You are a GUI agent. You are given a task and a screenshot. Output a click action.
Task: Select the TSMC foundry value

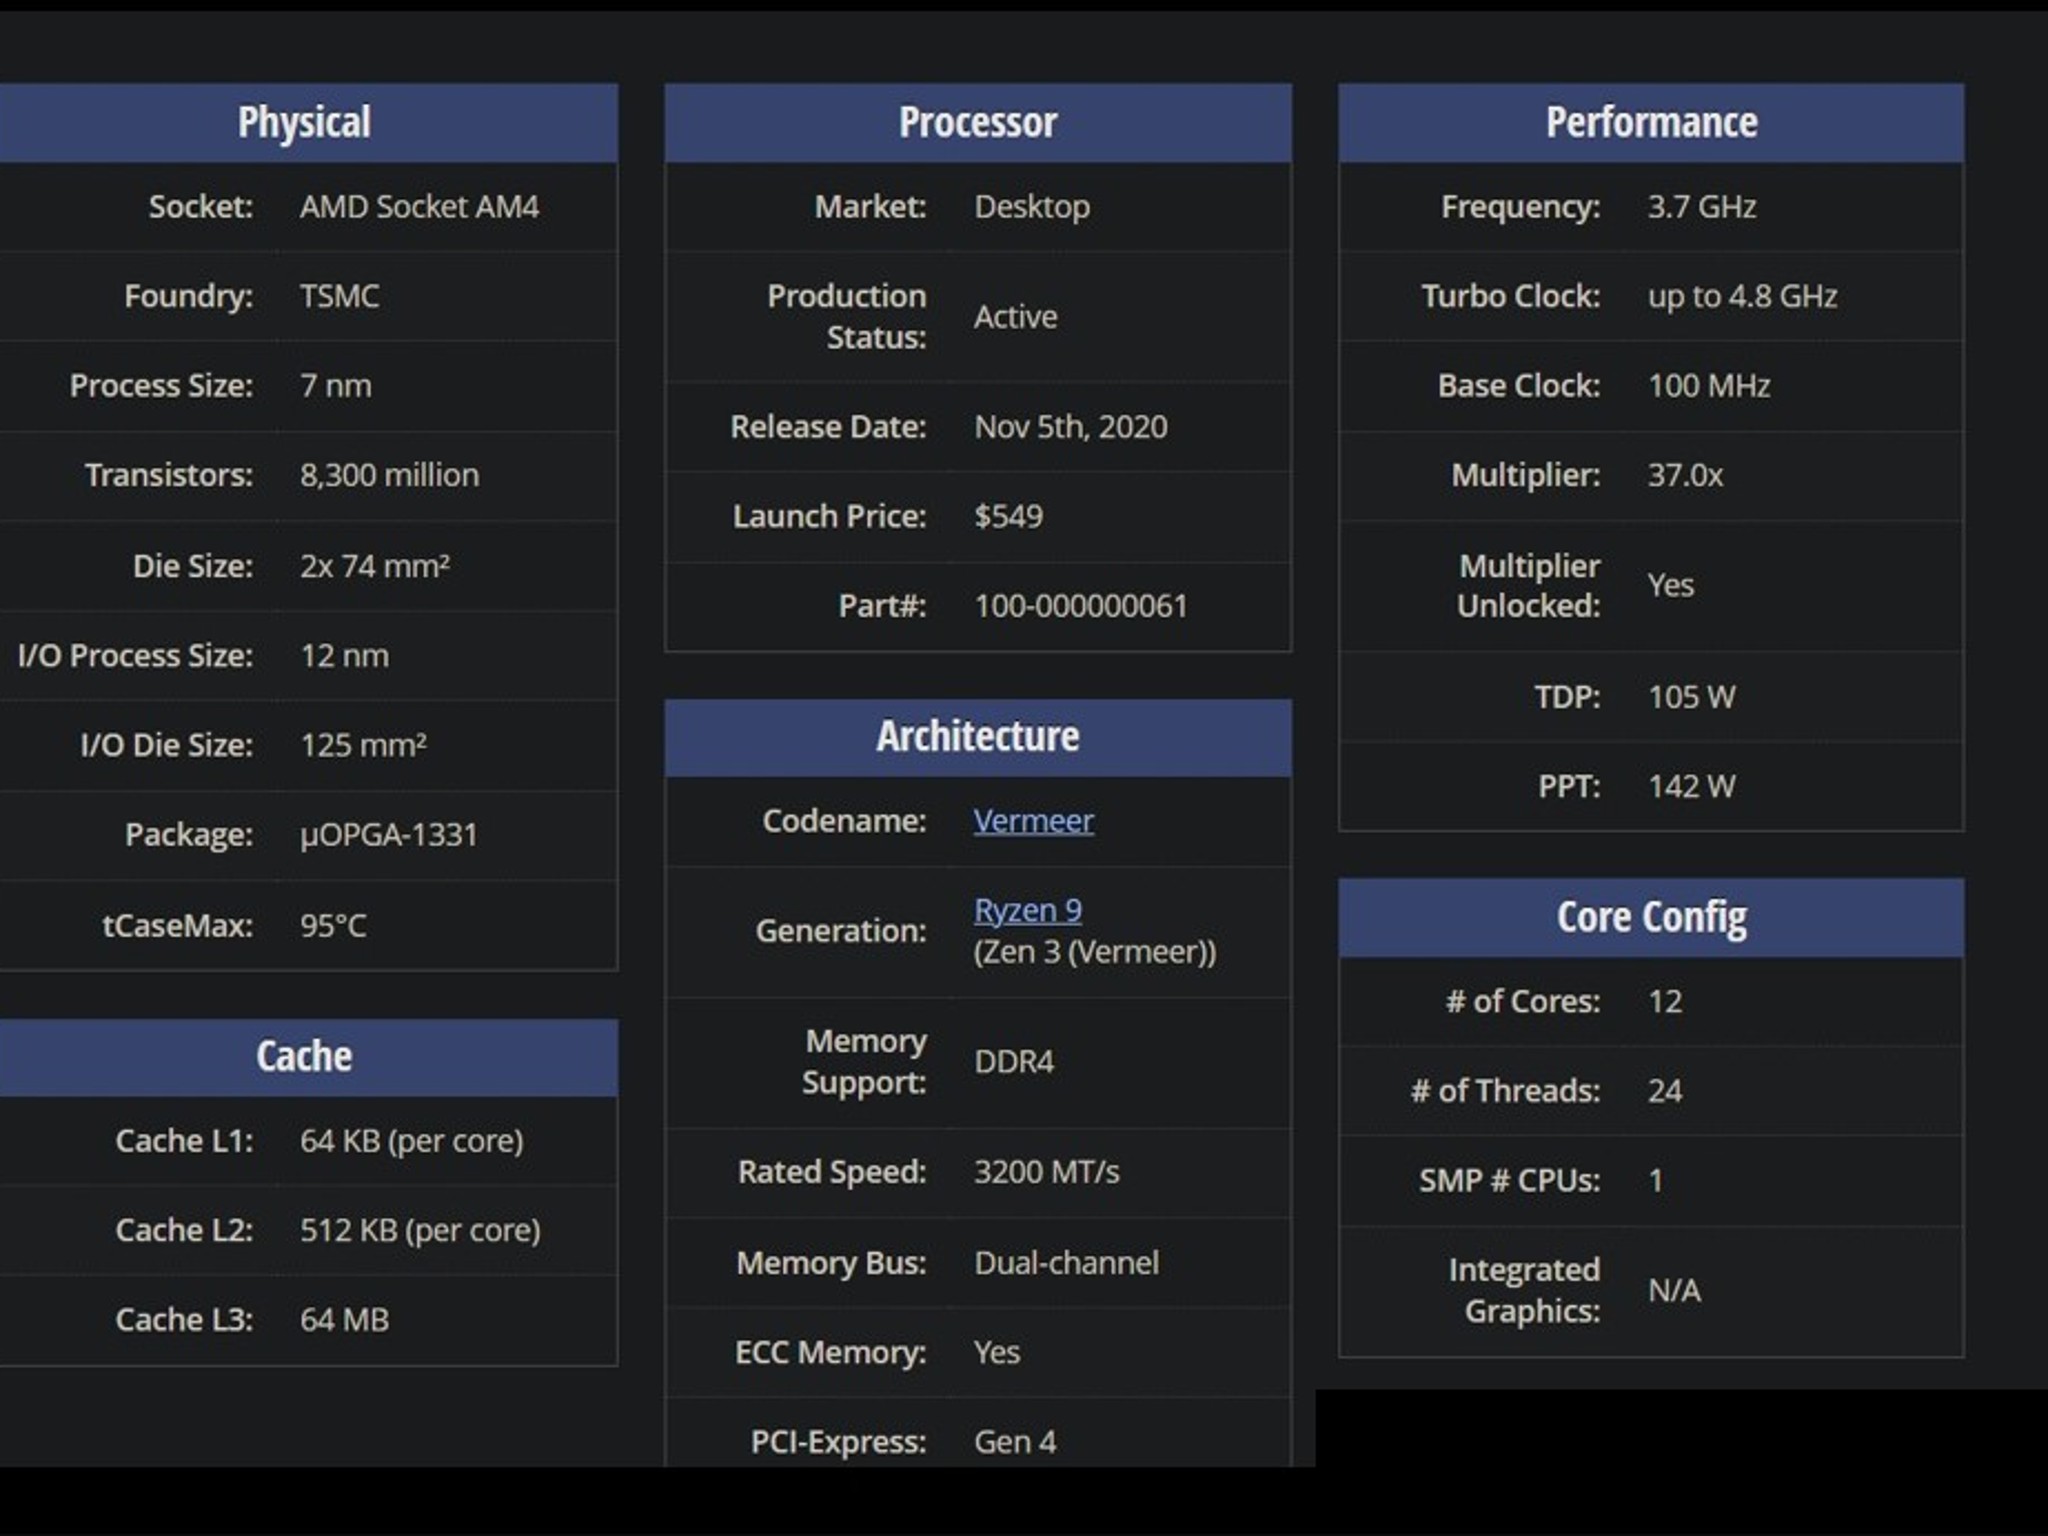pyautogui.click(x=339, y=296)
